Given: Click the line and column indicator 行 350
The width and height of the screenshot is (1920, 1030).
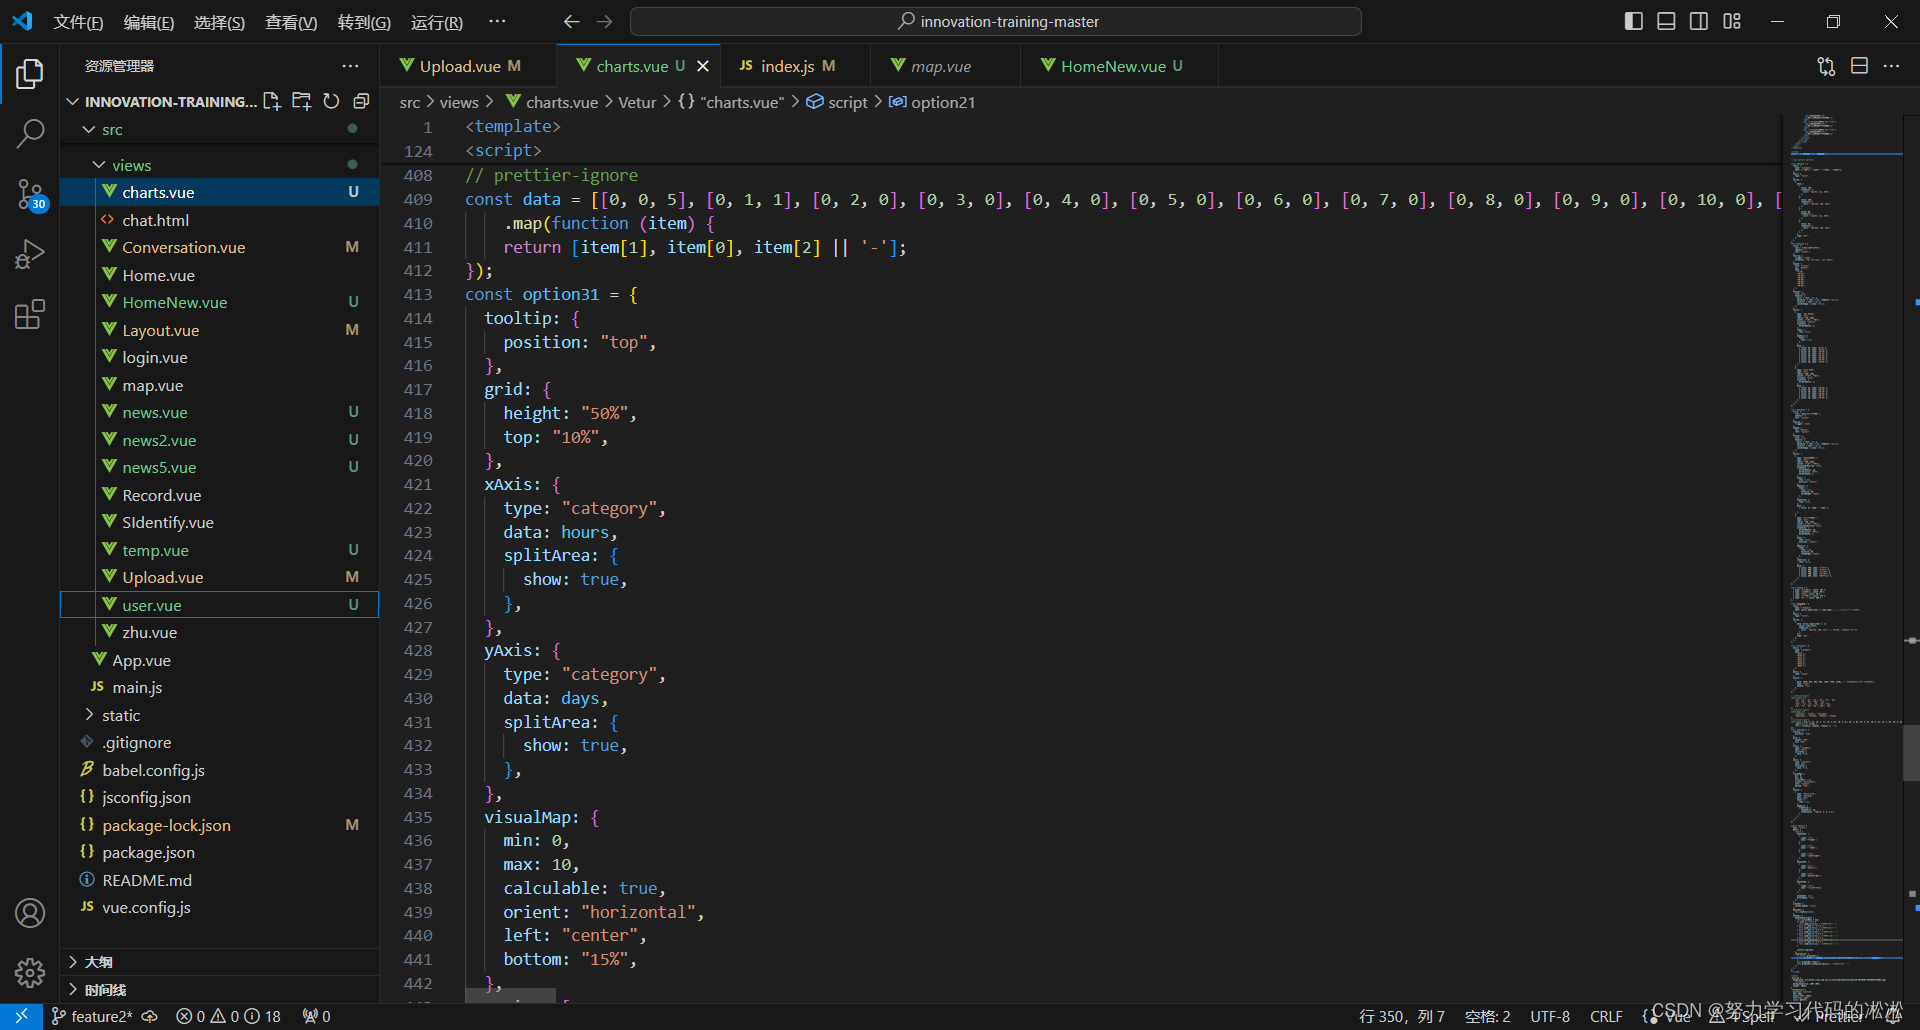Looking at the screenshot, I should (1401, 1016).
